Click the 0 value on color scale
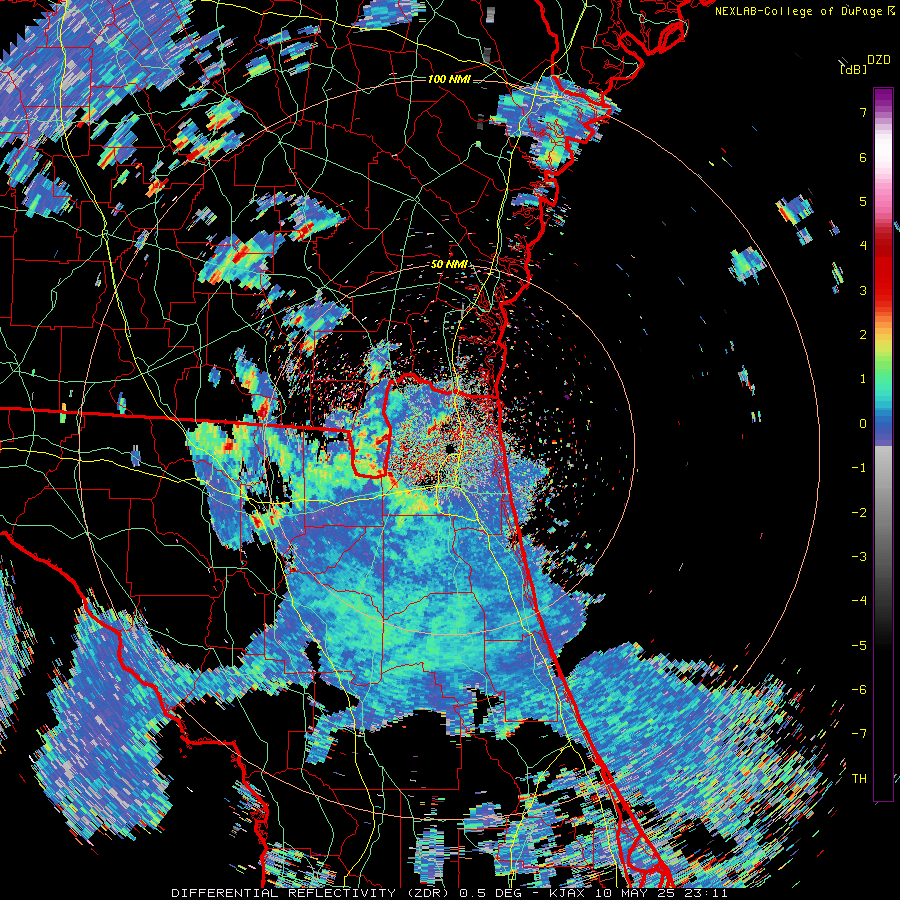The height and width of the screenshot is (900, 900). pyautogui.click(x=863, y=424)
